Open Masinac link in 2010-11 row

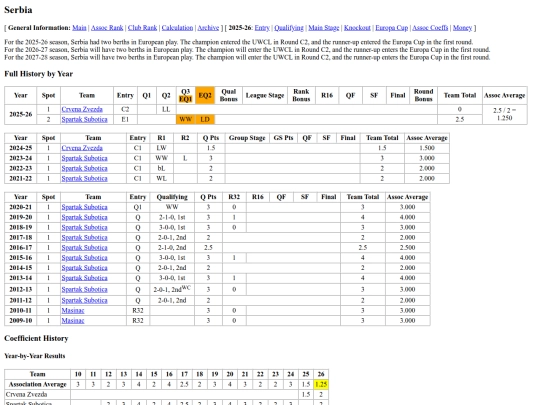[73, 310]
